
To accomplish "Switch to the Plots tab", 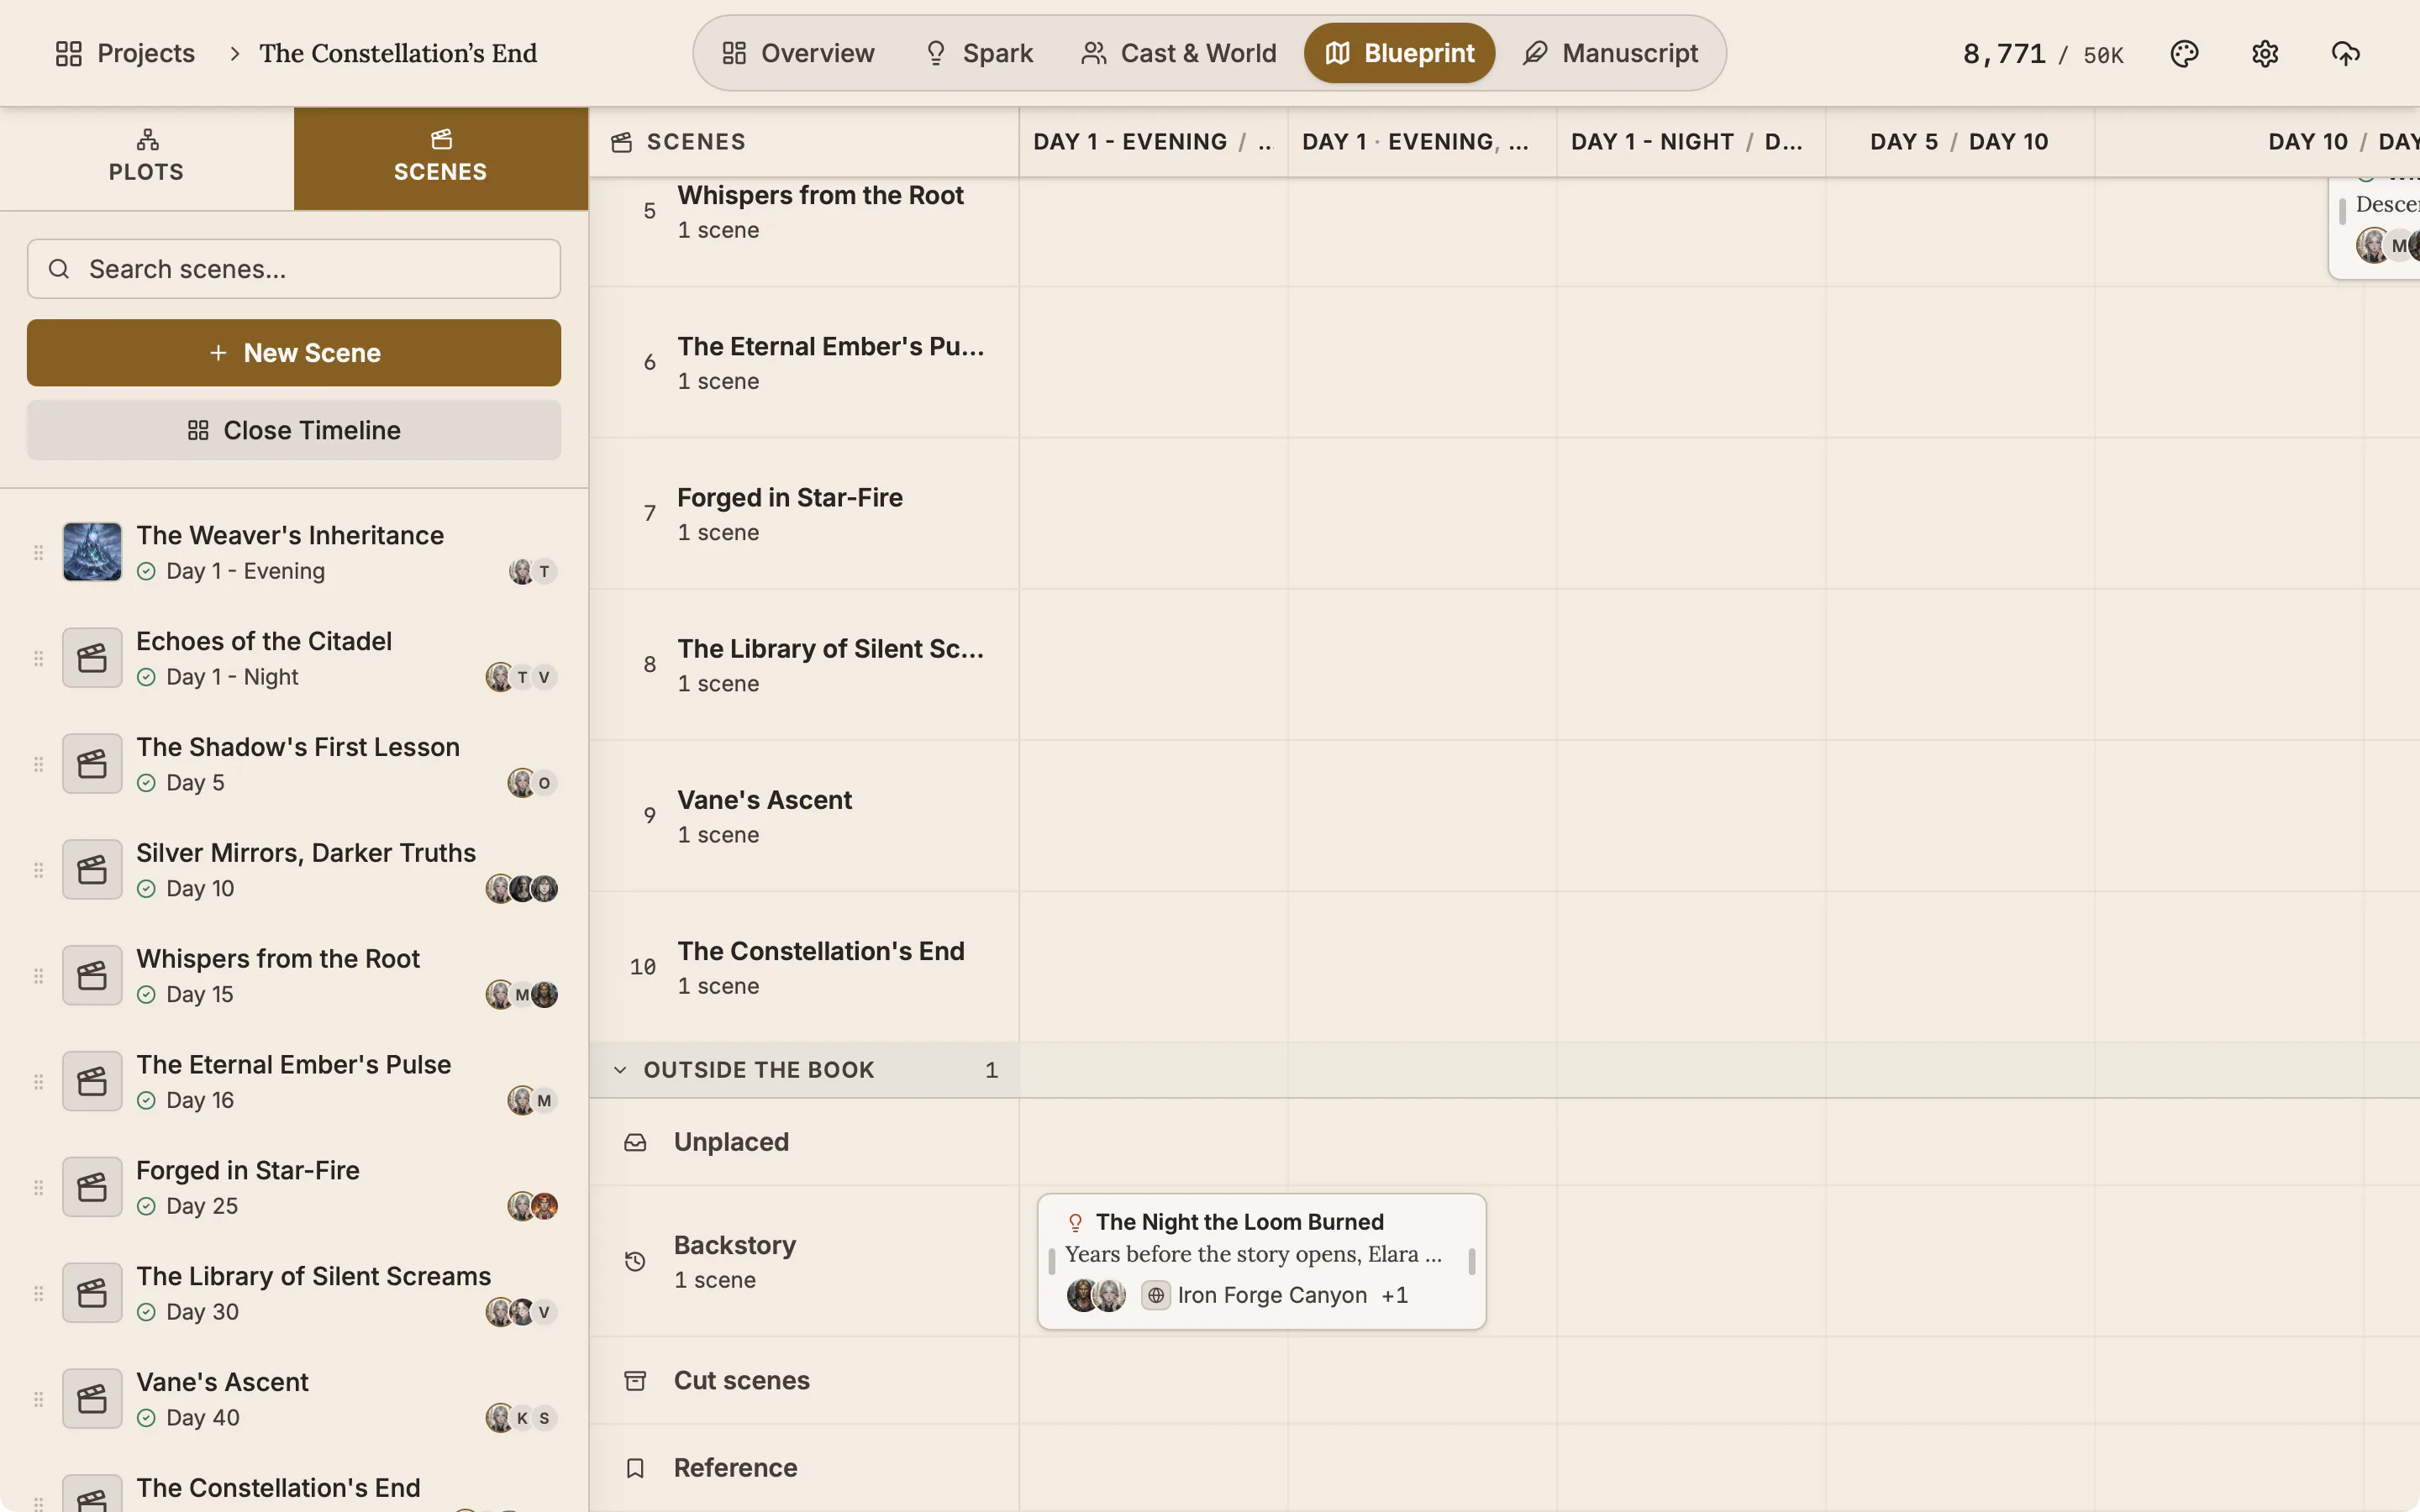I will (147, 158).
